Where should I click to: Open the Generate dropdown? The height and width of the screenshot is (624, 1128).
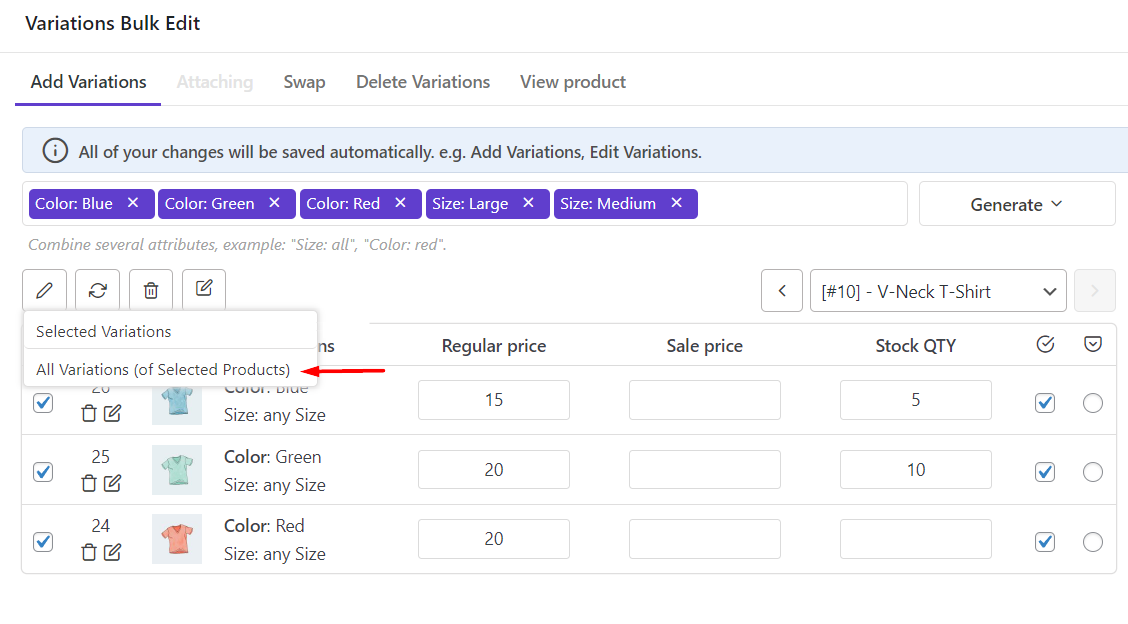[1016, 204]
